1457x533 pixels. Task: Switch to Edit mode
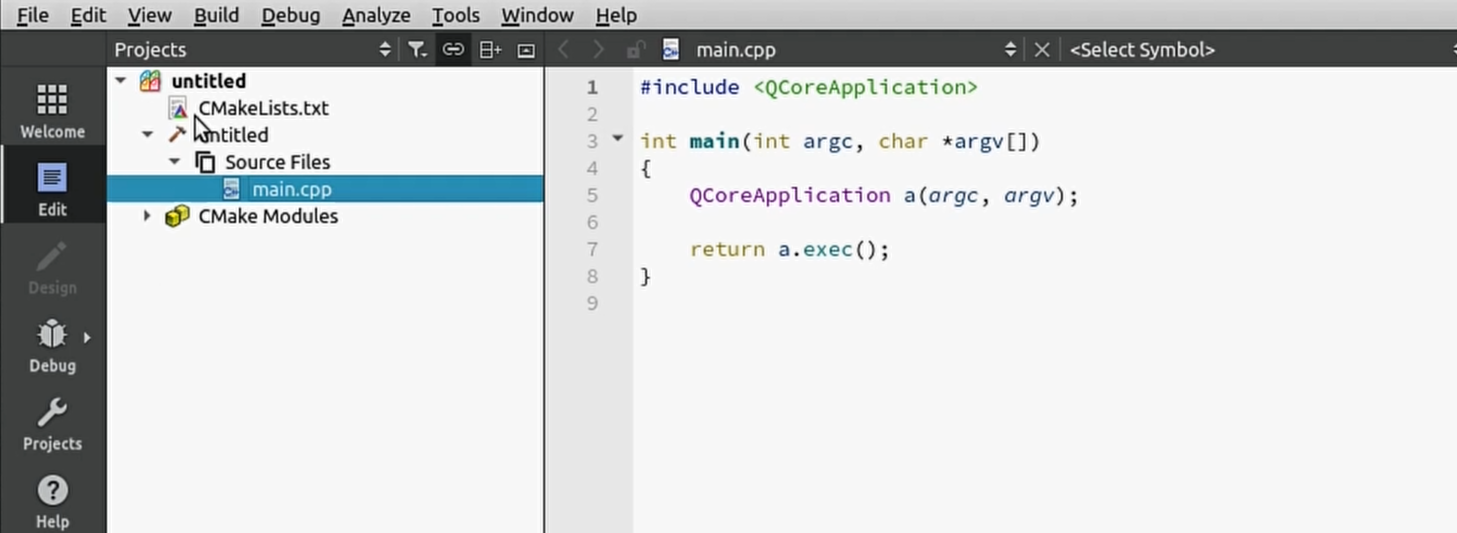pos(52,188)
